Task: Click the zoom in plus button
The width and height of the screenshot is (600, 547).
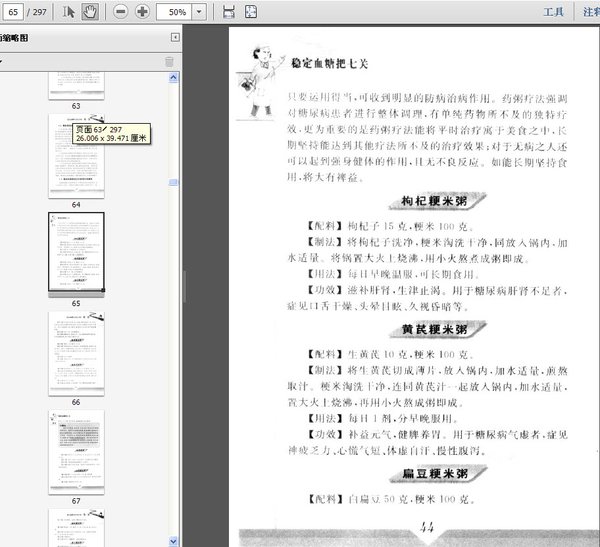Action: (x=142, y=12)
